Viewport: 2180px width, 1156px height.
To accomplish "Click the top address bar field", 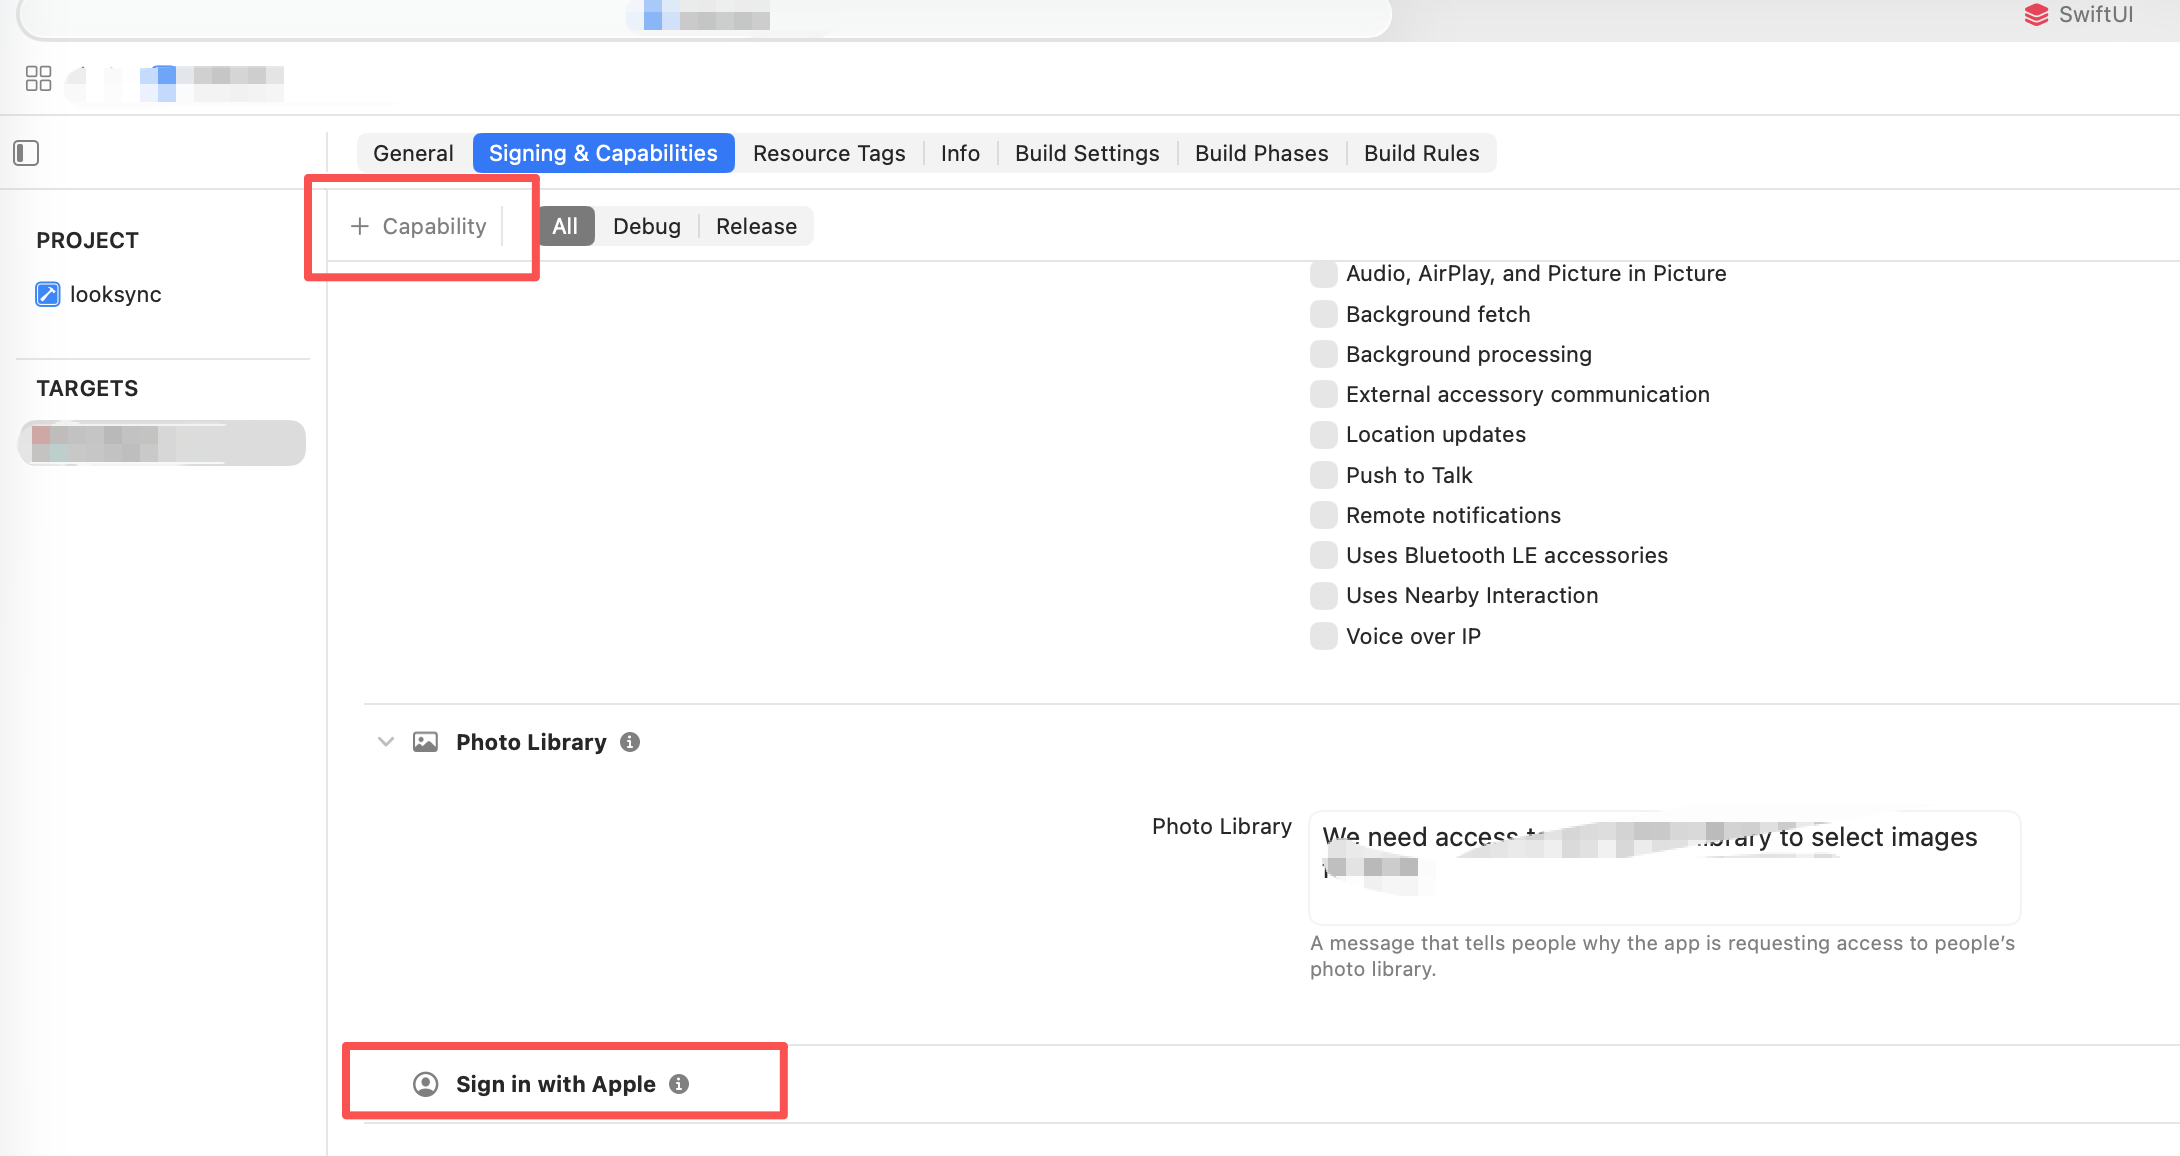I will (705, 19).
